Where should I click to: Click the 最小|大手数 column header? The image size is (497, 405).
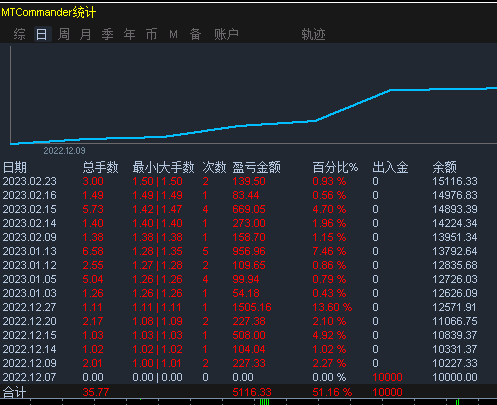(163, 167)
